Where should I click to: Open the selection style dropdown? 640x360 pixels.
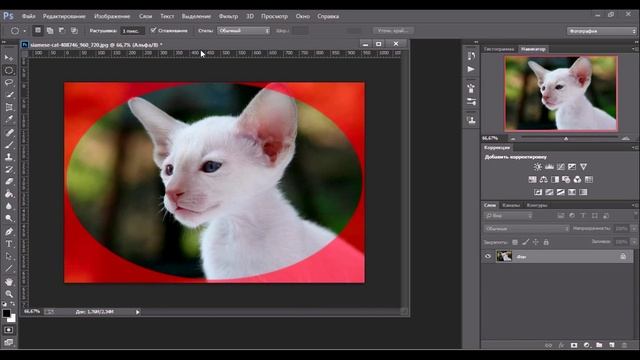244,31
